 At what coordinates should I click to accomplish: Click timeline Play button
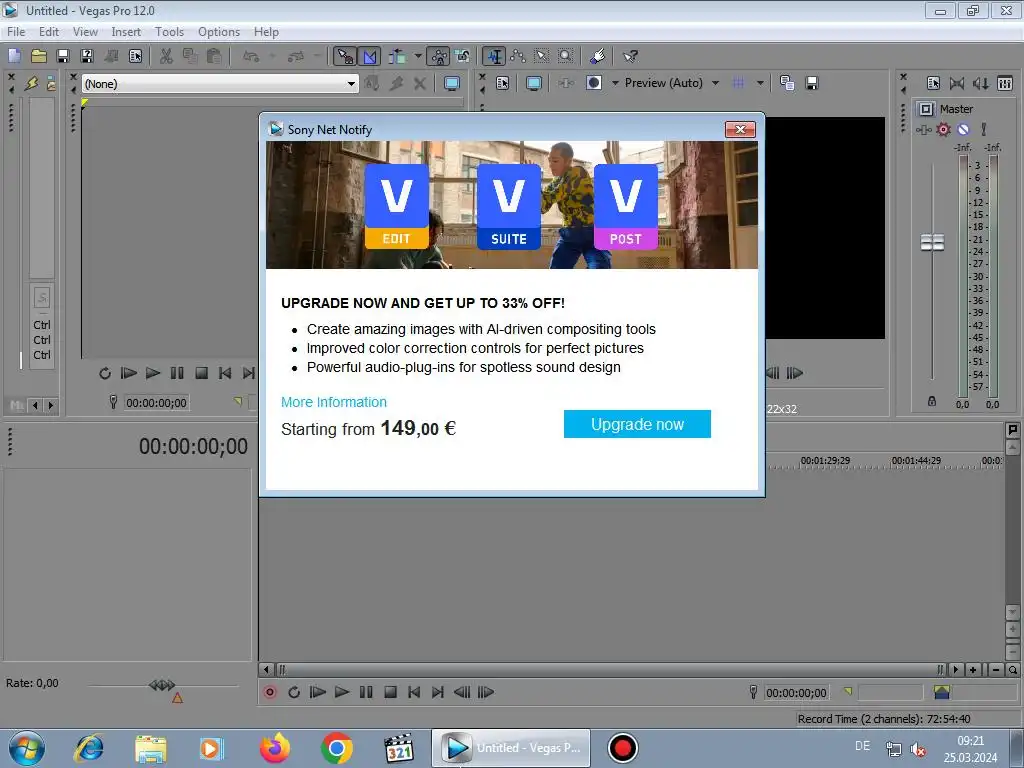pyautogui.click(x=342, y=692)
